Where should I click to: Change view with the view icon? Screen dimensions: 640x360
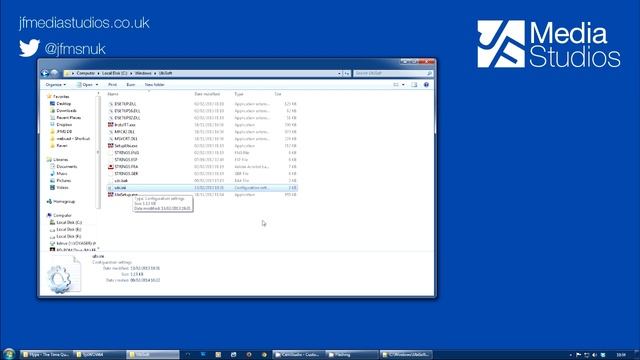point(396,84)
